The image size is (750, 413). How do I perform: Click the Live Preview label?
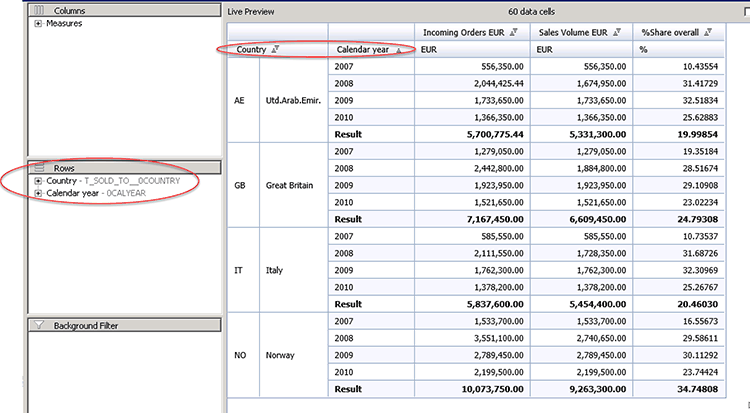(x=251, y=10)
